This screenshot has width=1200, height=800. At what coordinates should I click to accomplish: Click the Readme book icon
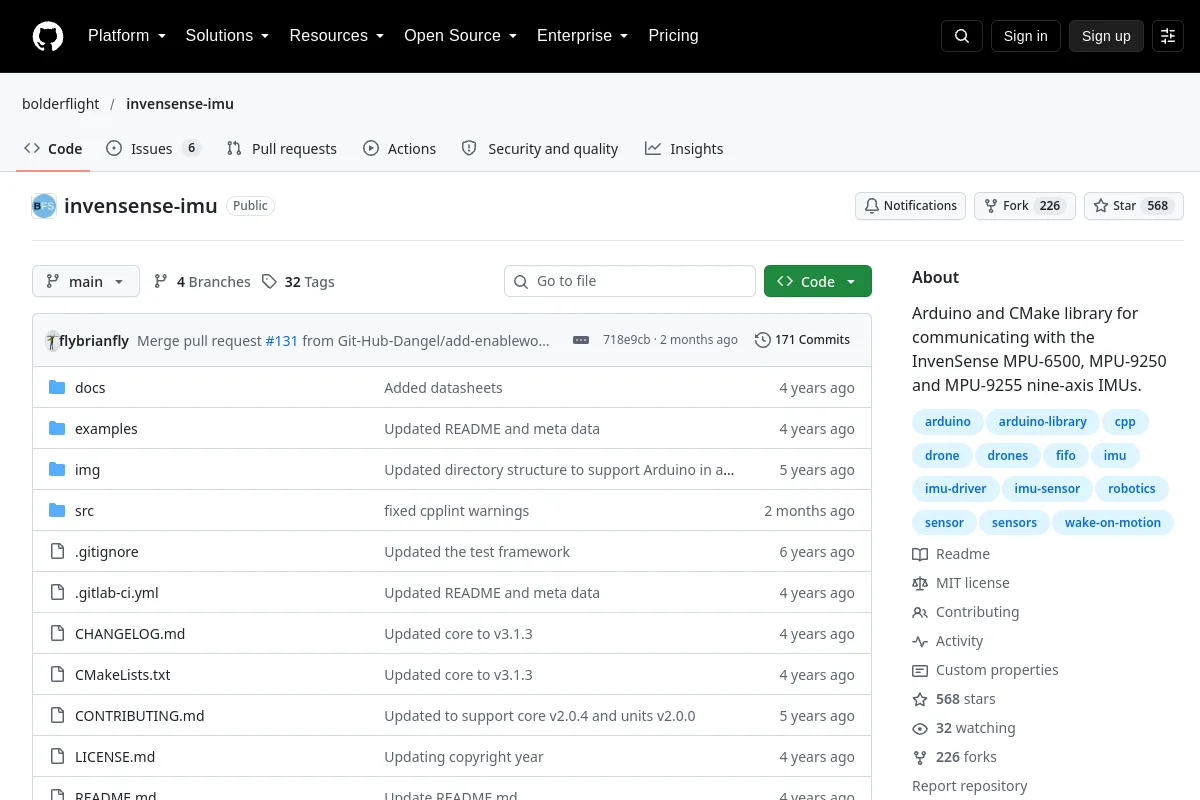(920, 554)
